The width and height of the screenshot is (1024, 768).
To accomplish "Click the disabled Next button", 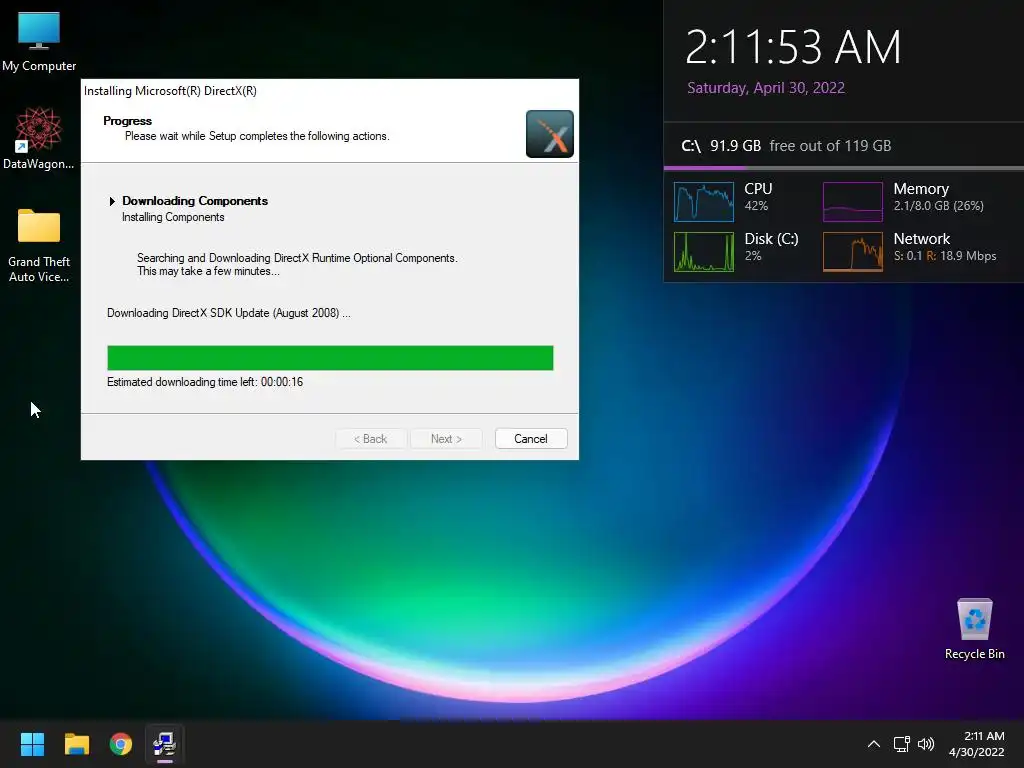I will pos(446,439).
